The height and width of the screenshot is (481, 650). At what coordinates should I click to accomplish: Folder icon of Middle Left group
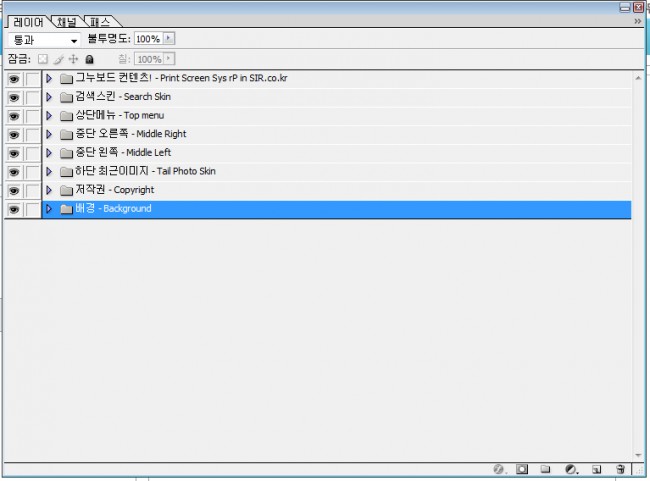pyautogui.click(x=66, y=153)
